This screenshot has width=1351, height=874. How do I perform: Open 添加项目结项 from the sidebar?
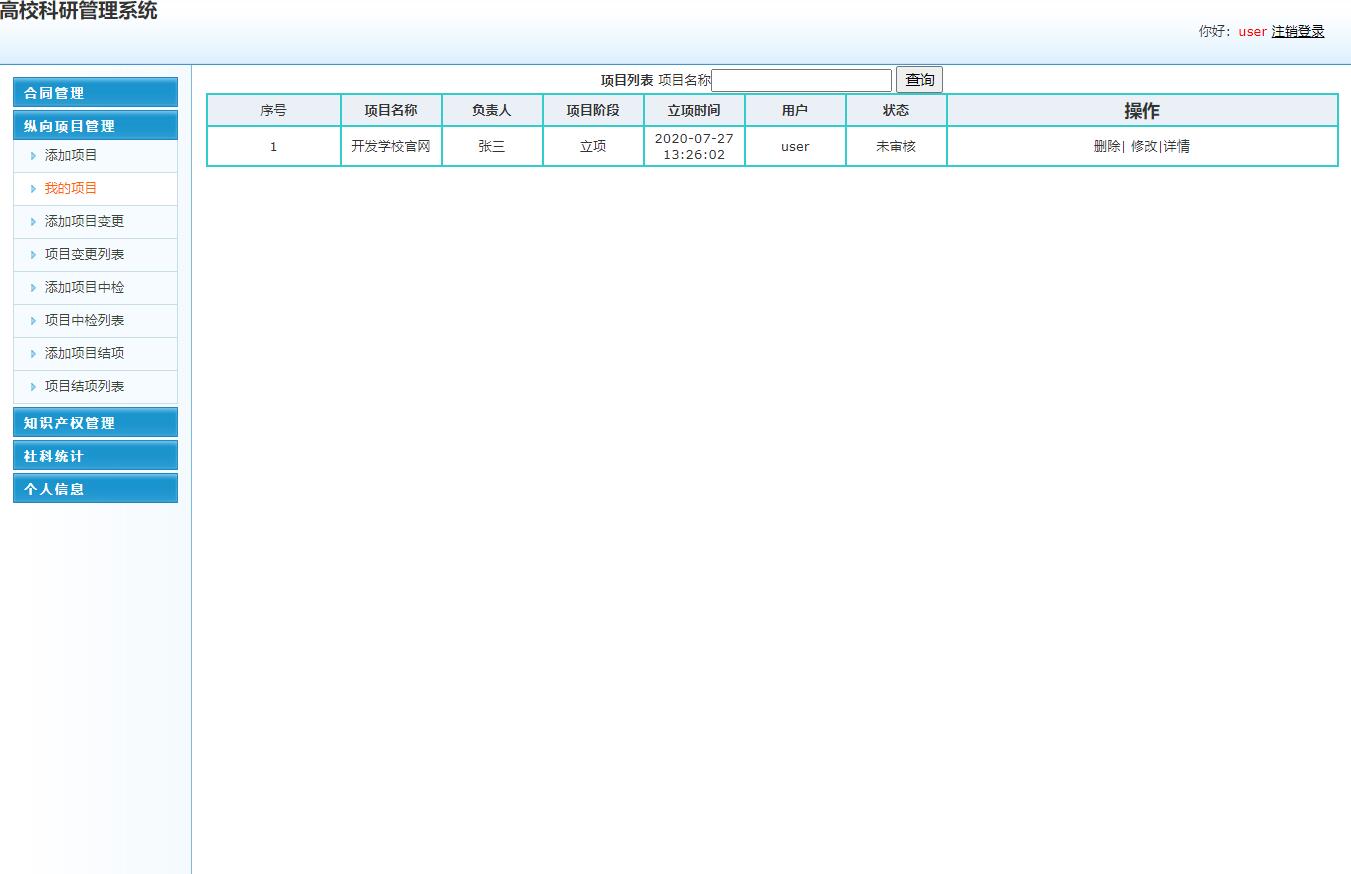[x=84, y=353]
